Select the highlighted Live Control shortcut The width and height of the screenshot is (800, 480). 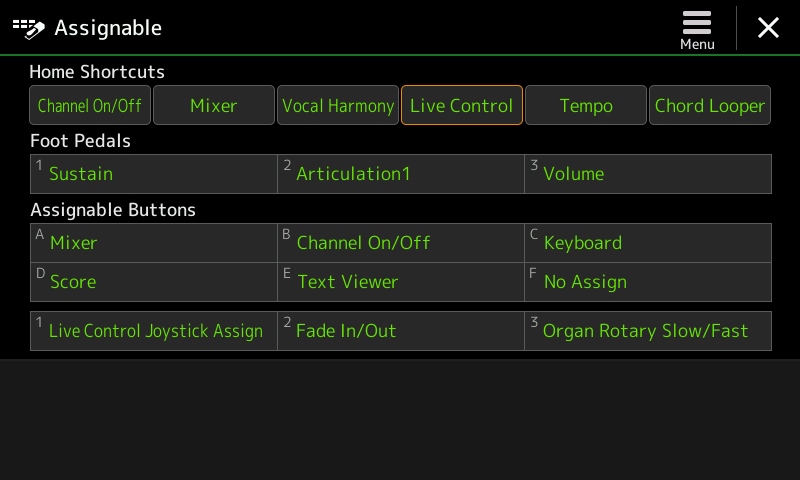tap(462, 105)
